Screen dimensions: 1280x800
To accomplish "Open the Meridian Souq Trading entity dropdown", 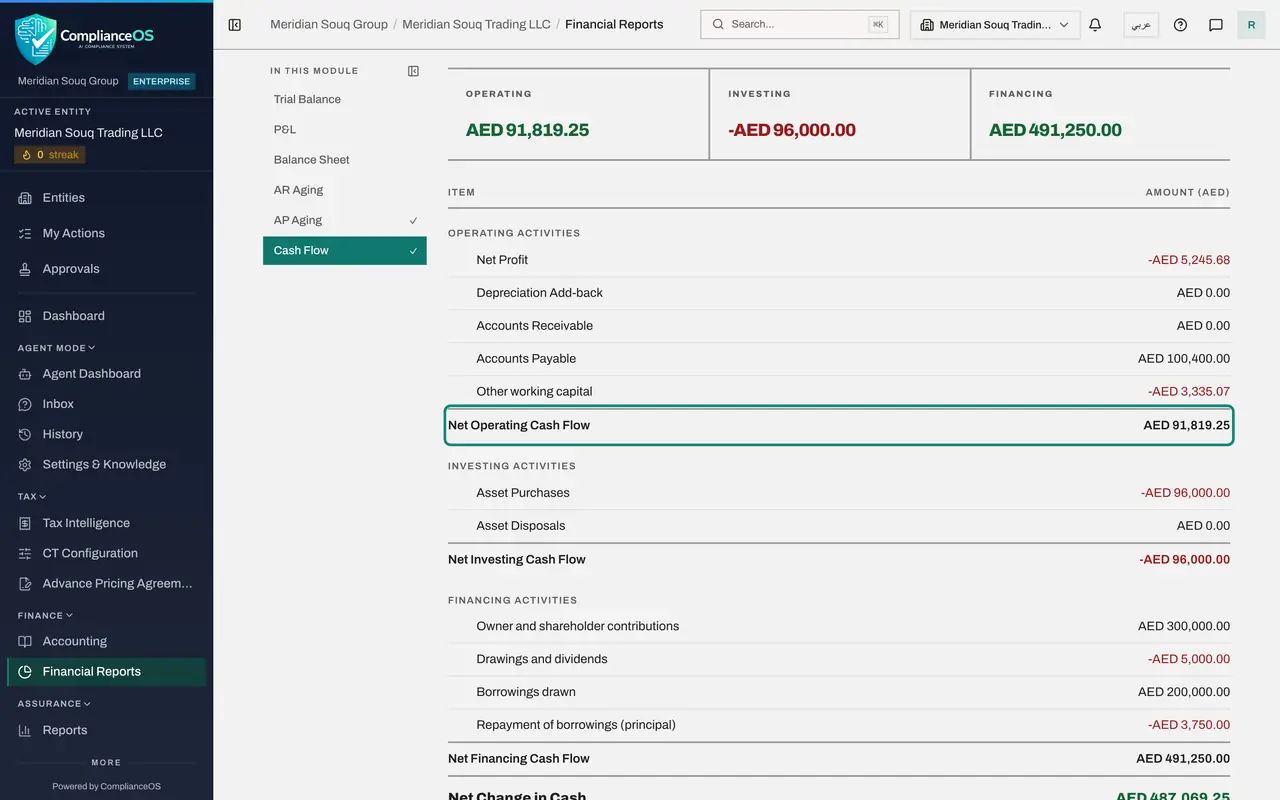I will pos(995,25).
